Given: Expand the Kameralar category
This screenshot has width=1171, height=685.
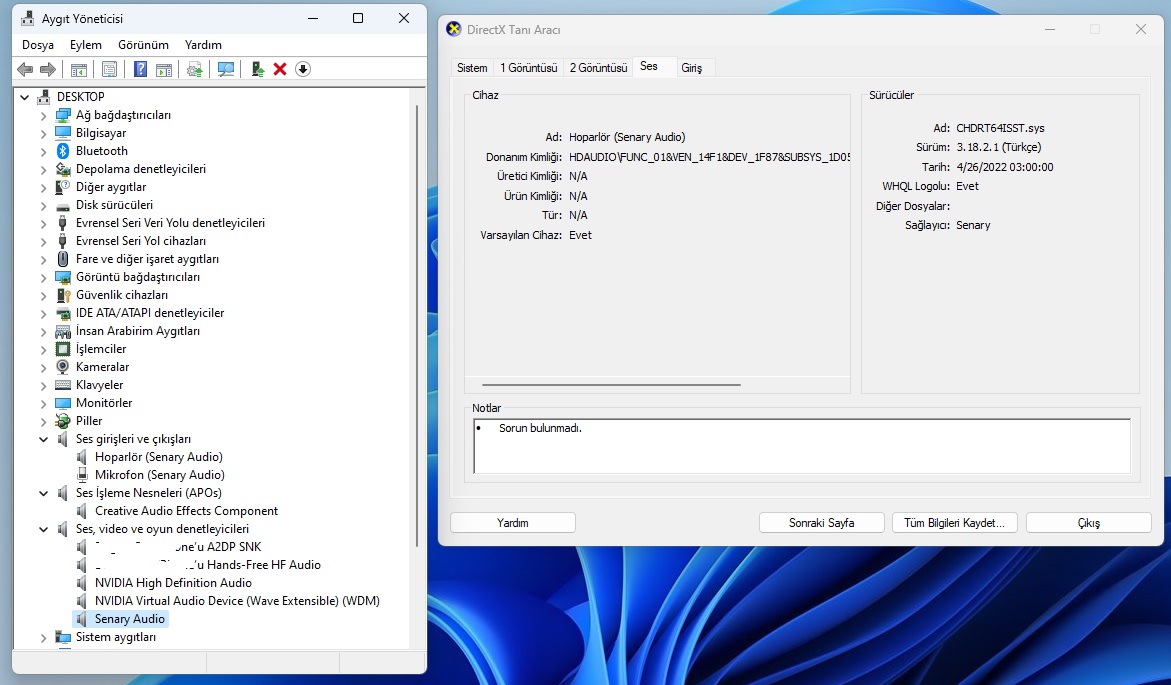Looking at the screenshot, I should [43, 367].
